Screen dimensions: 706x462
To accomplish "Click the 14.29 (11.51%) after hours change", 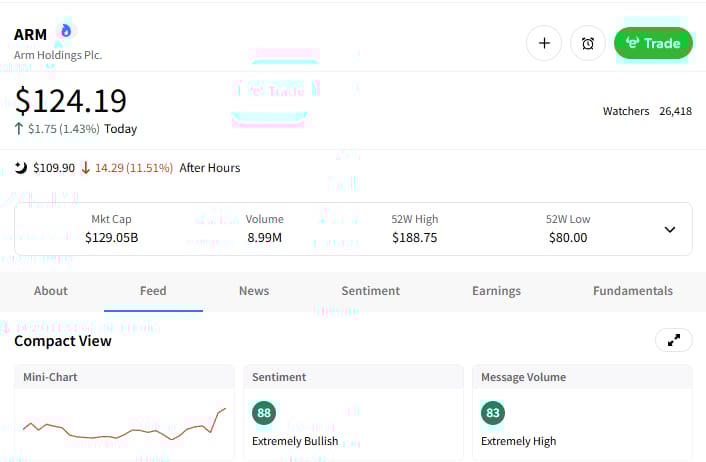I will (134, 168).
